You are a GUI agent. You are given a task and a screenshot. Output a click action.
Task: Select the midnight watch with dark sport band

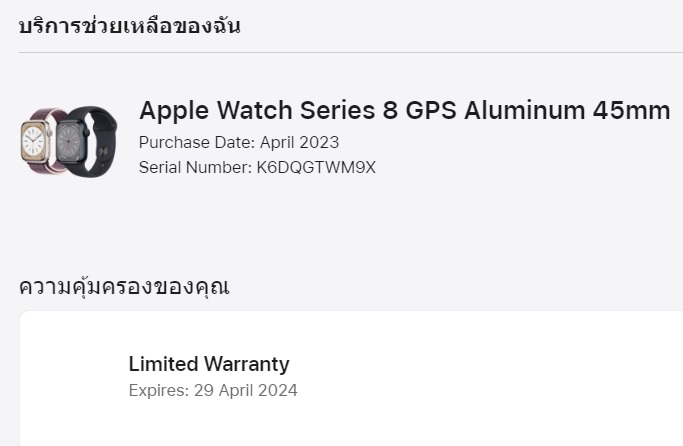pos(87,142)
